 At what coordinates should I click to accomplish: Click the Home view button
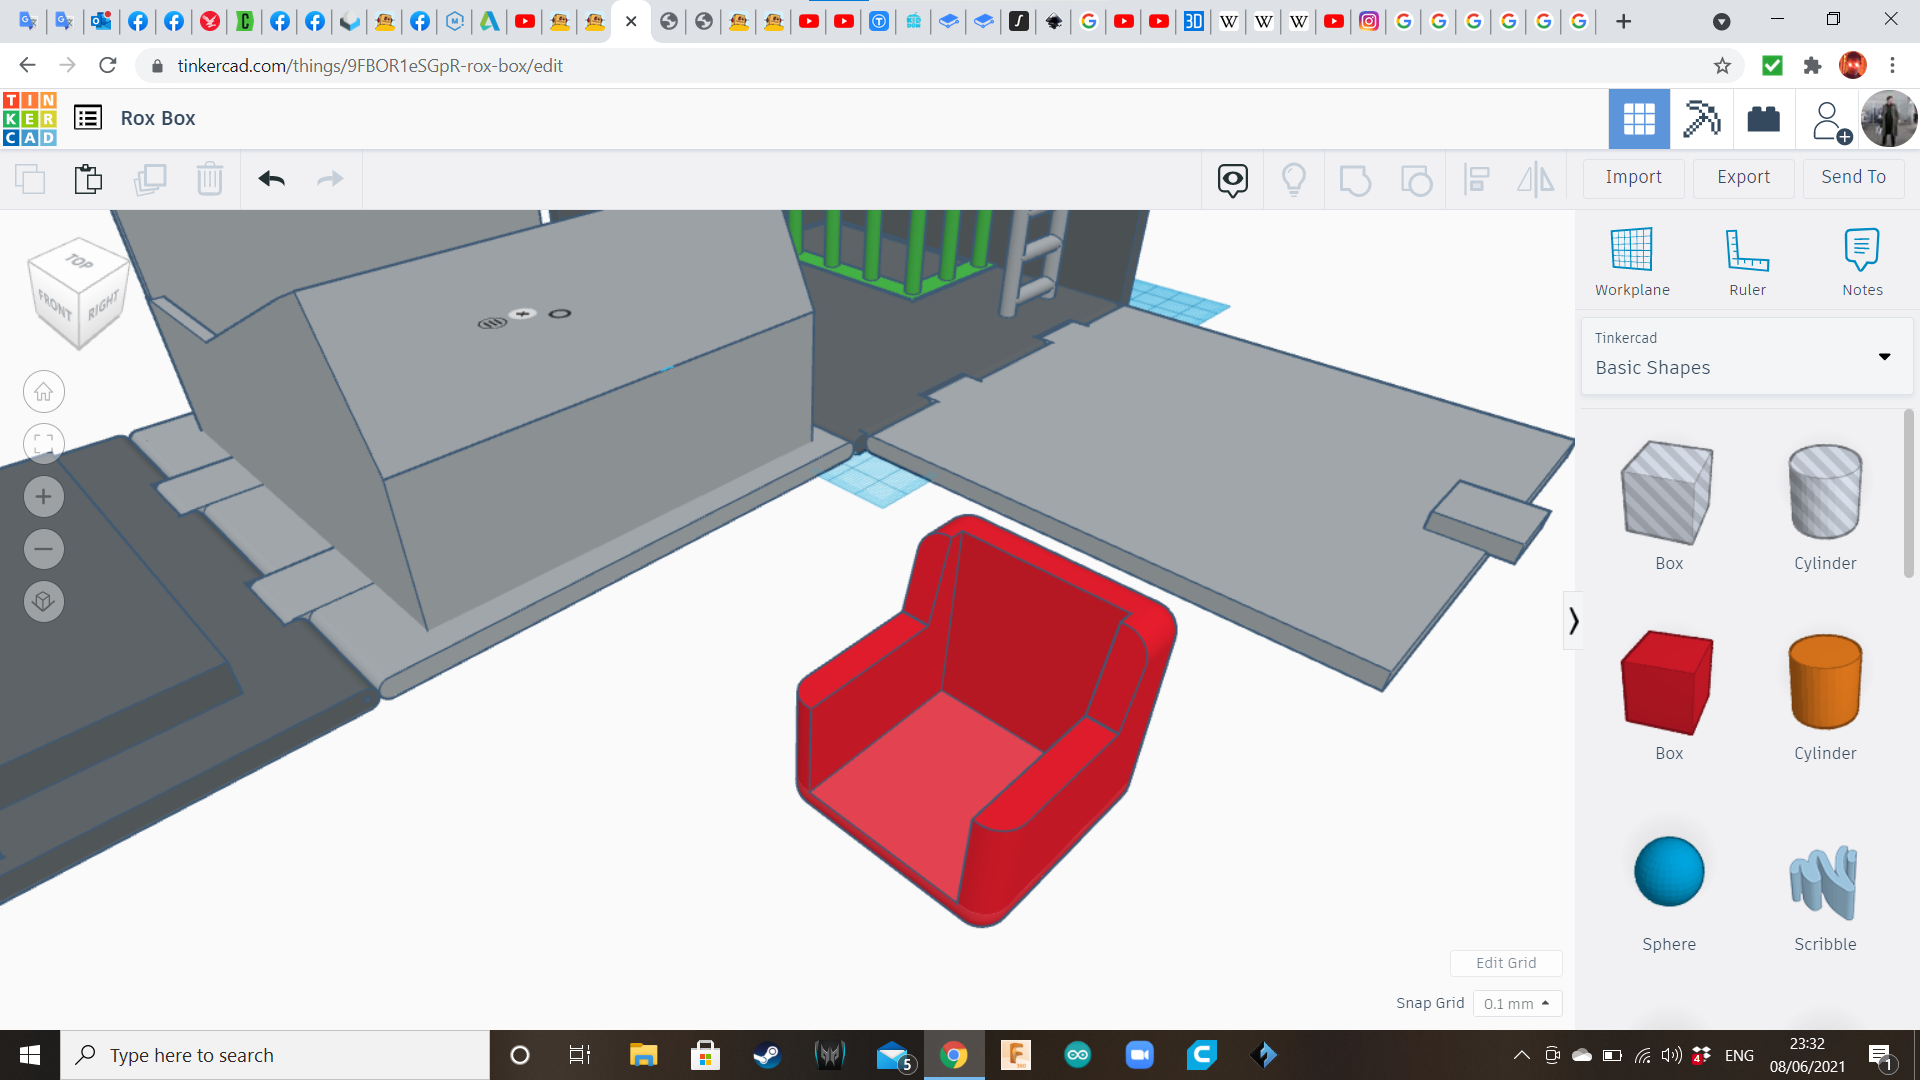coord(44,392)
